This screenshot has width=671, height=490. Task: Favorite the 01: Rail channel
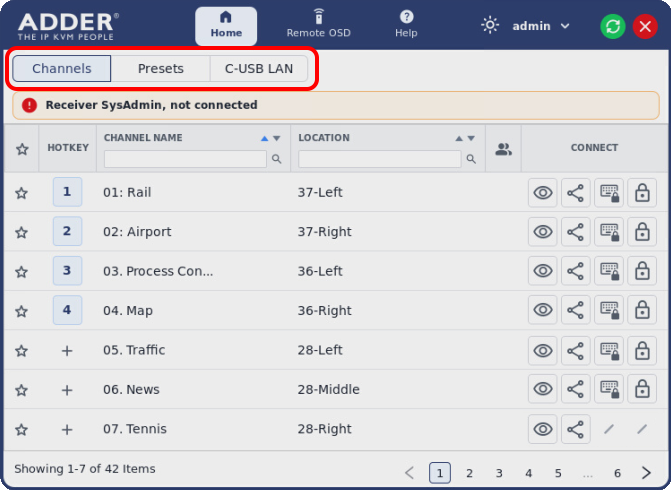21,193
